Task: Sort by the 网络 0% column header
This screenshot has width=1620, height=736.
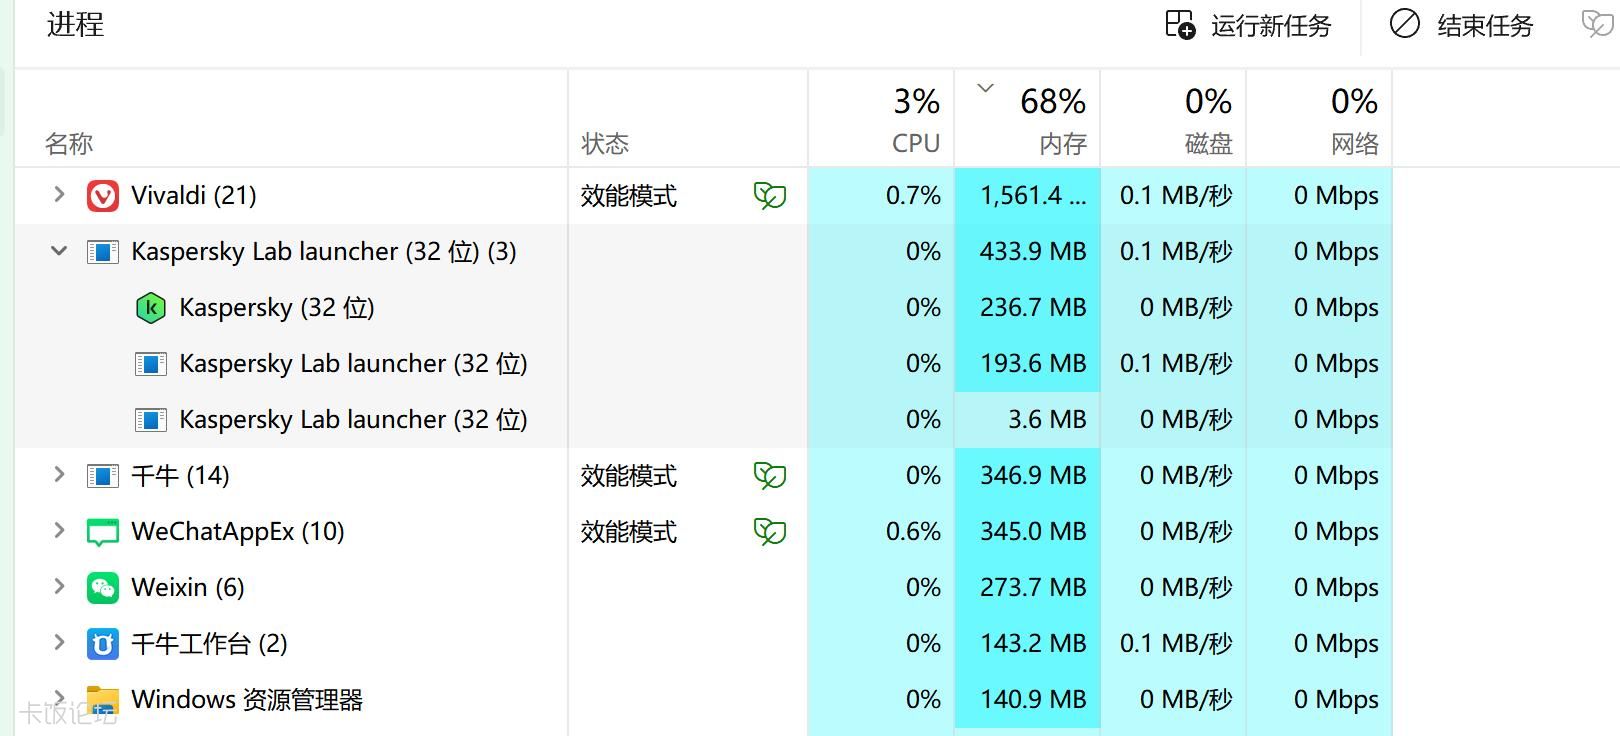Action: tap(1319, 118)
